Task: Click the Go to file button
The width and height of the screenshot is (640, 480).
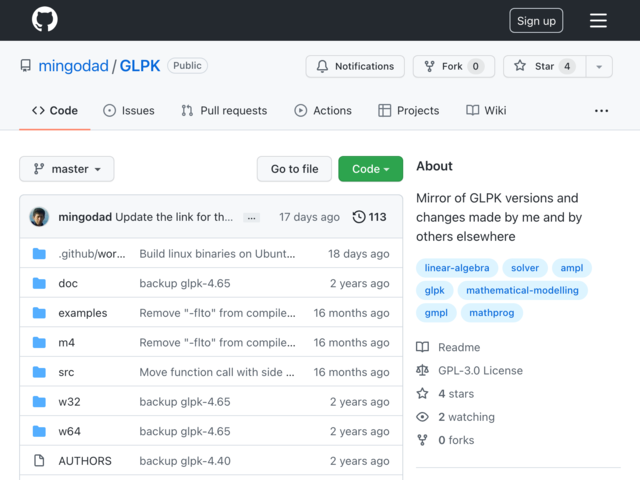Action: tap(294, 169)
